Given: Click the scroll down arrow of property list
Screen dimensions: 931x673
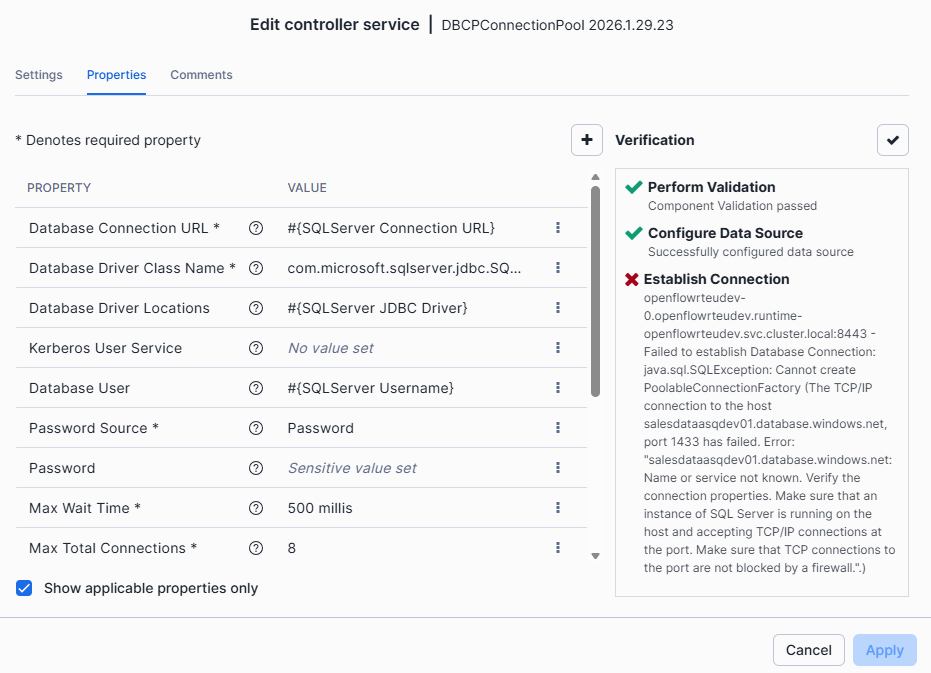Looking at the screenshot, I should coord(595,556).
